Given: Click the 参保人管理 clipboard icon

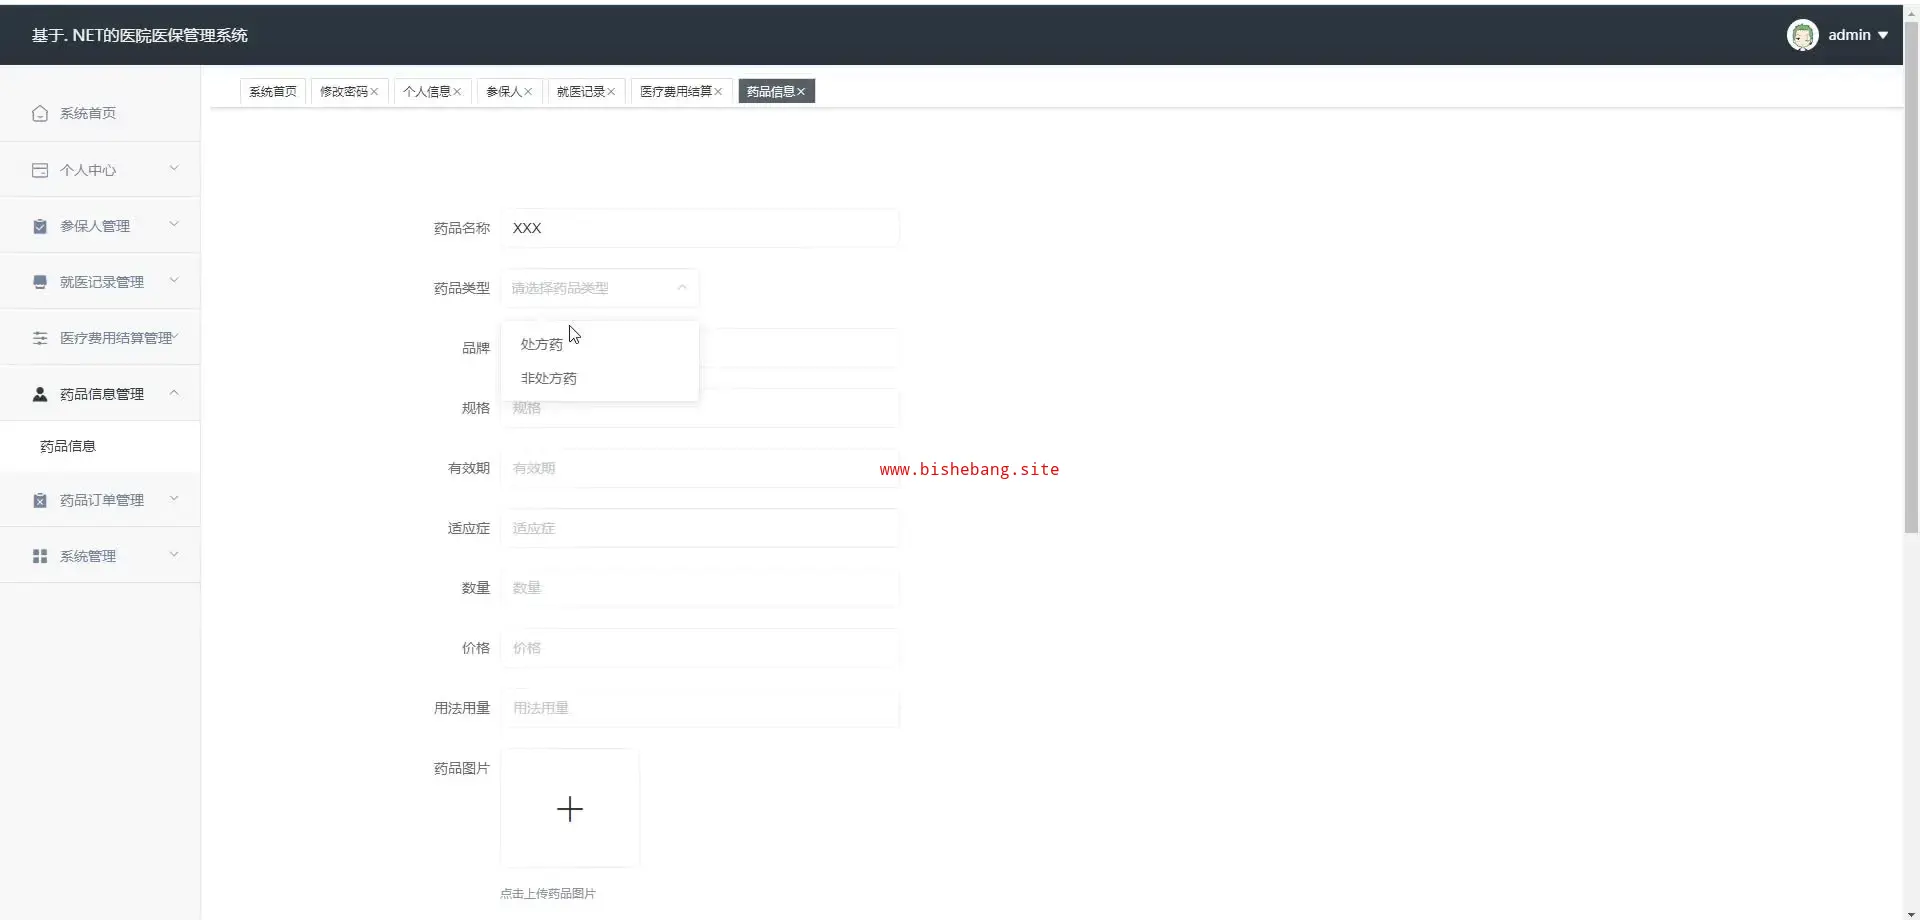Looking at the screenshot, I should click(40, 226).
